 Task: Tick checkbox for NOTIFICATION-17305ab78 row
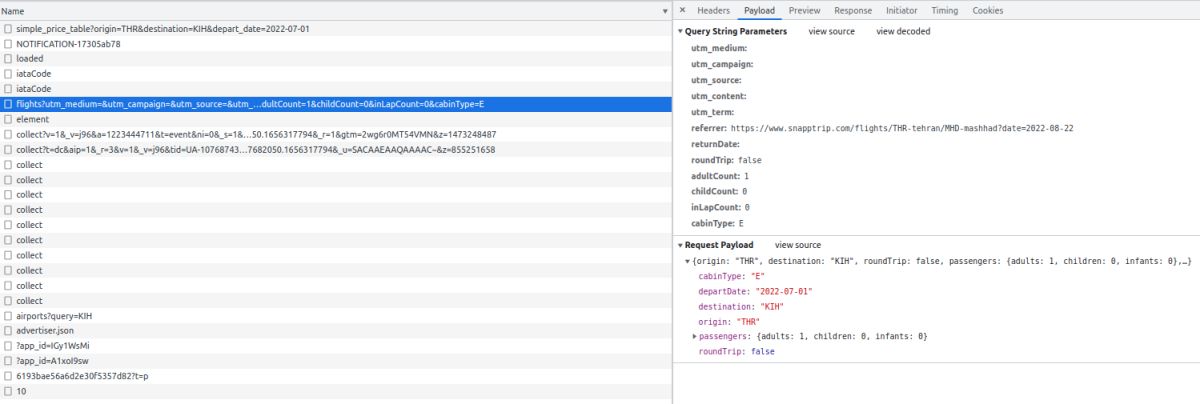click(8, 43)
